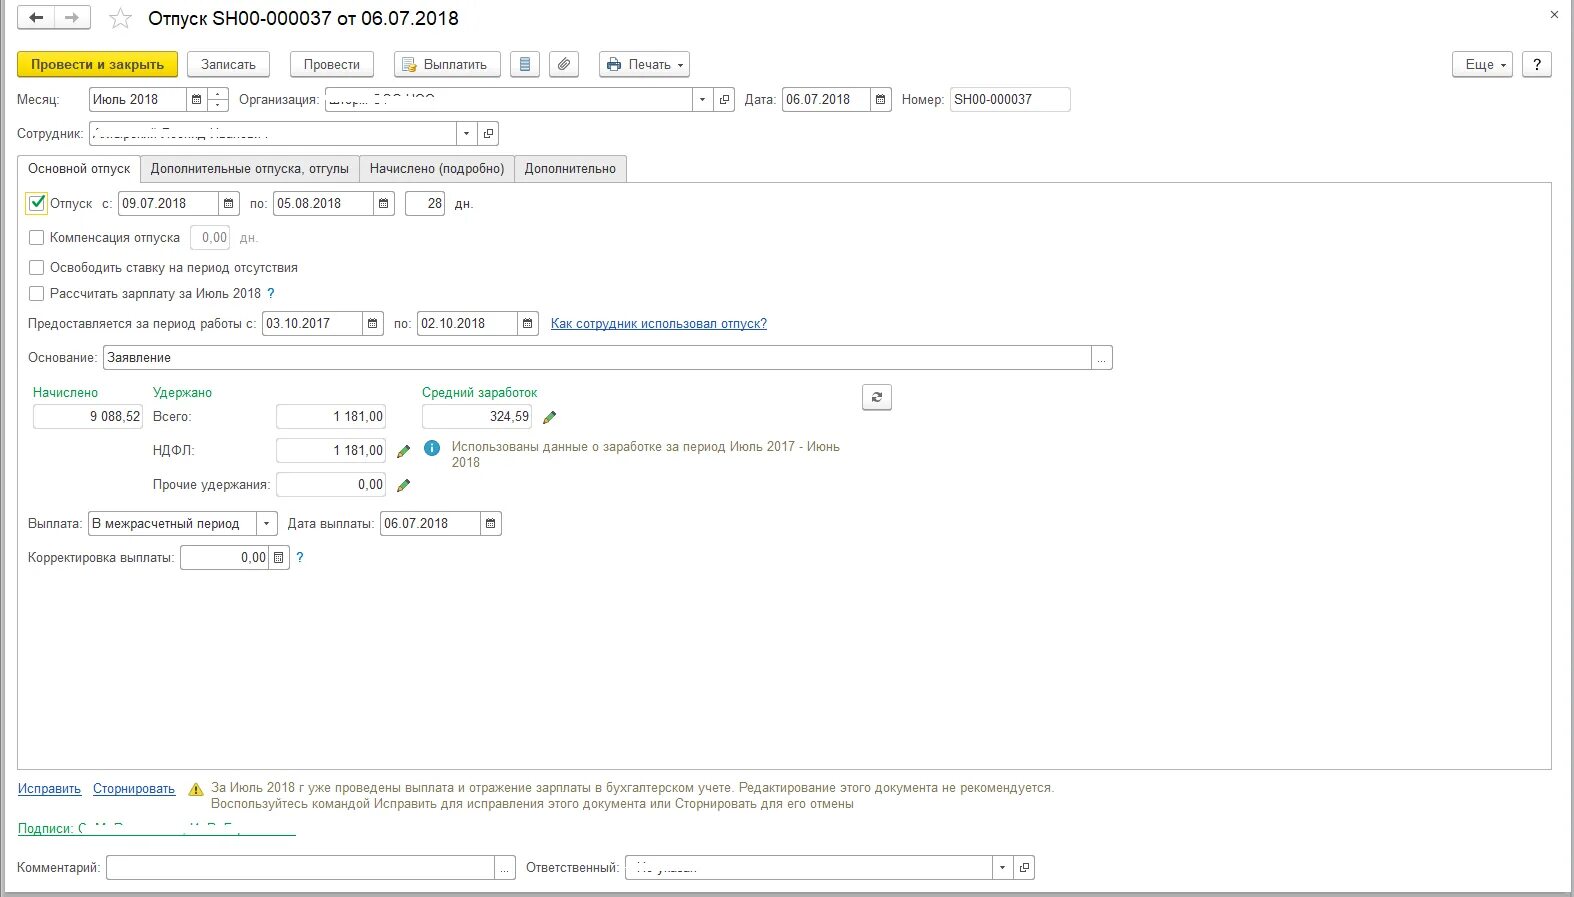Check Освободить ставку на период отсутствия
Image resolution: width=1574 pixels, height=897 pixels.
37,267
